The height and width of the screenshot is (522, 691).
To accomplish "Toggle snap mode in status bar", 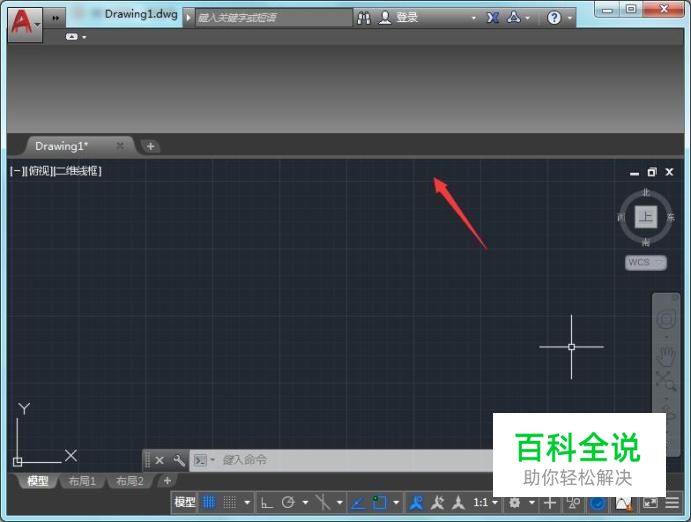I will (230, 502).
